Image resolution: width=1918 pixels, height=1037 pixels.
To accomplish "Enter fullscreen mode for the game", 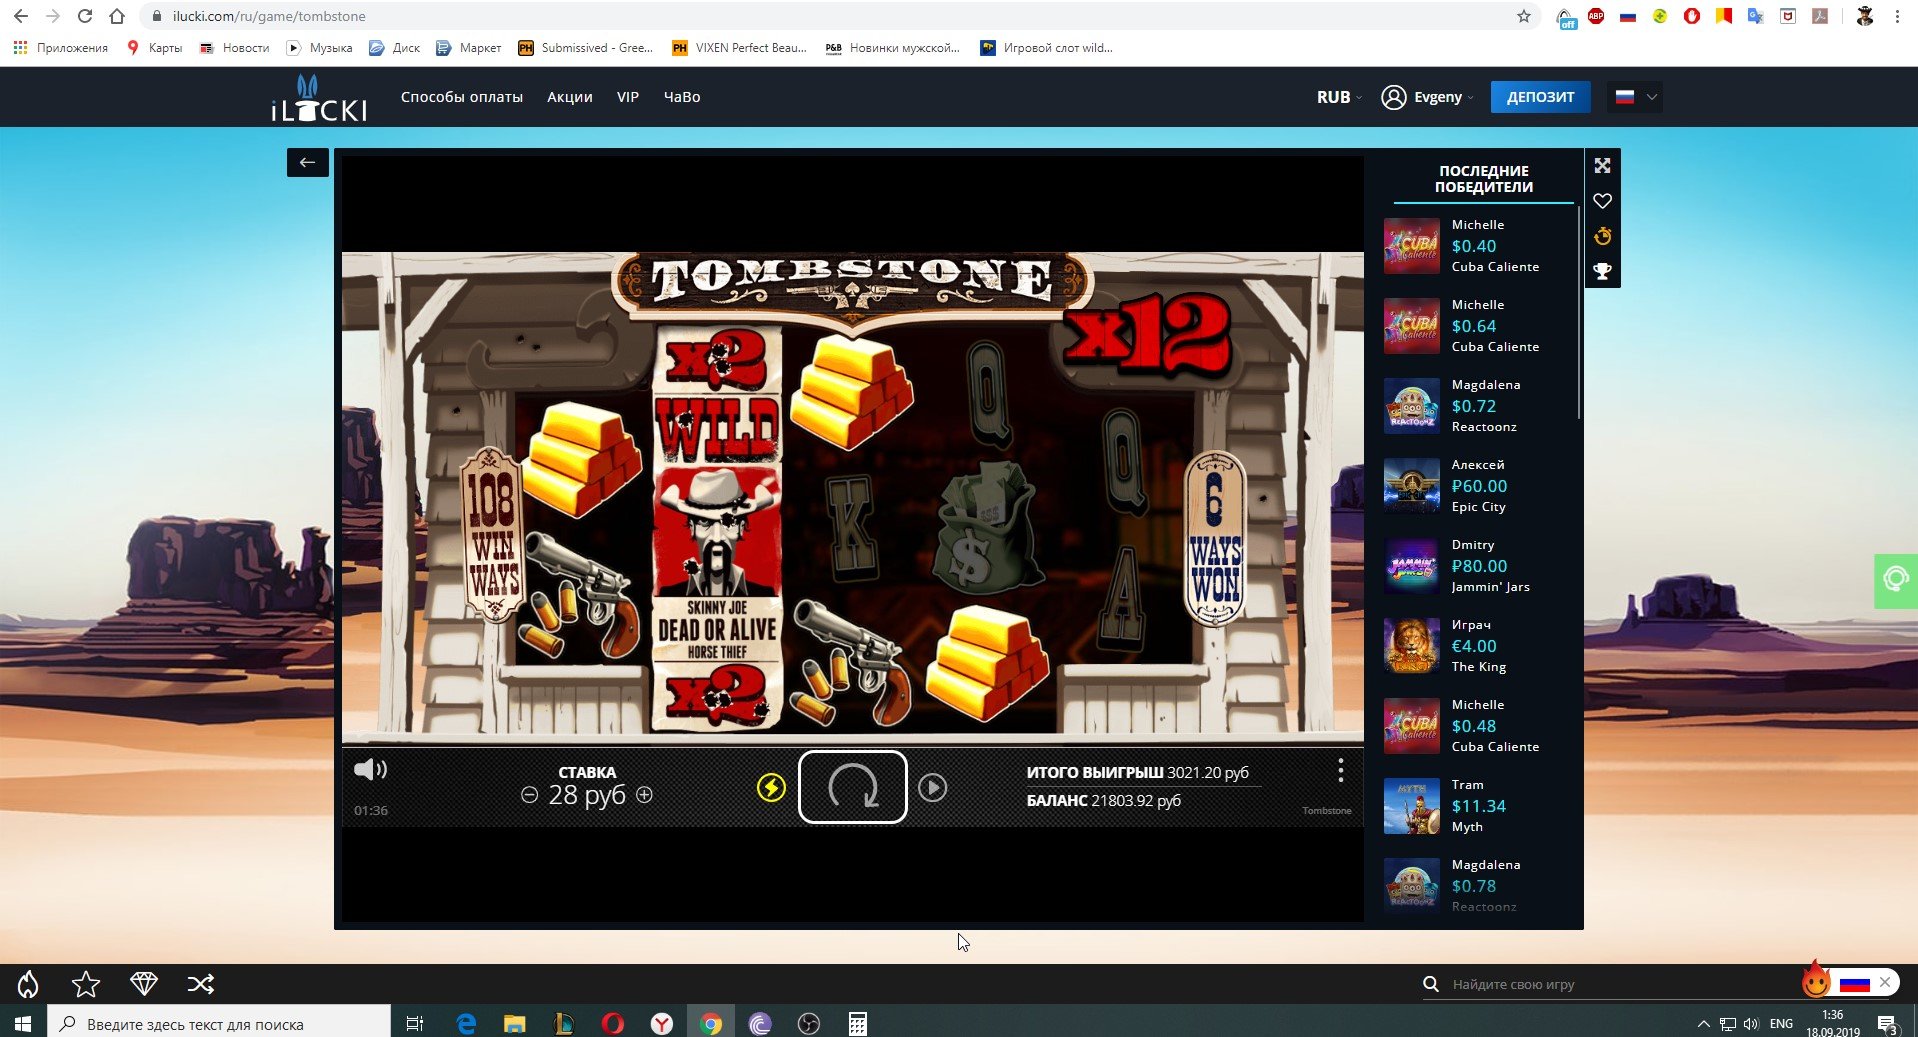I will pos(1602,166).
